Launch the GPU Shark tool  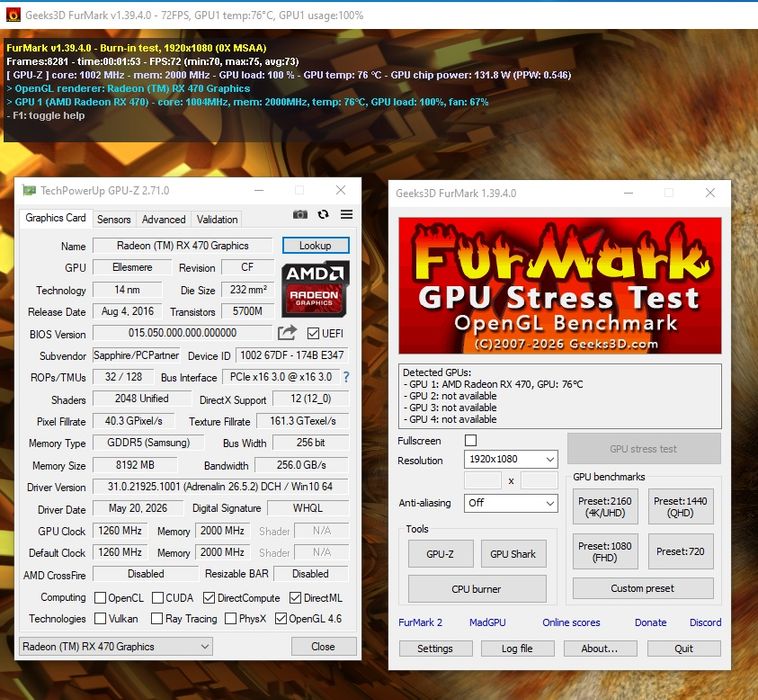pos(513,554)
